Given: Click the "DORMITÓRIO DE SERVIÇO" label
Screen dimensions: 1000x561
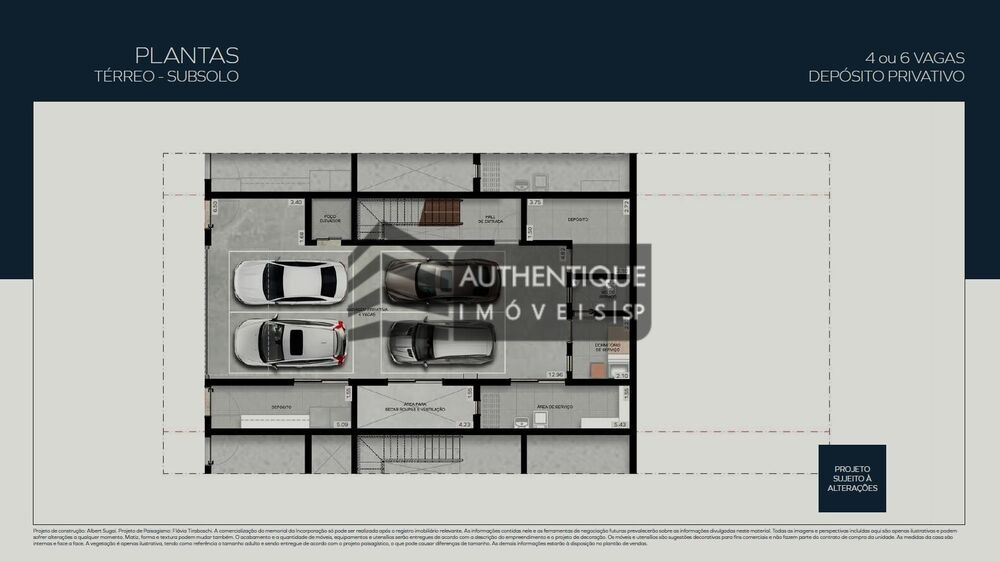Looking at the screenshot, I should [x=607, y=347].
